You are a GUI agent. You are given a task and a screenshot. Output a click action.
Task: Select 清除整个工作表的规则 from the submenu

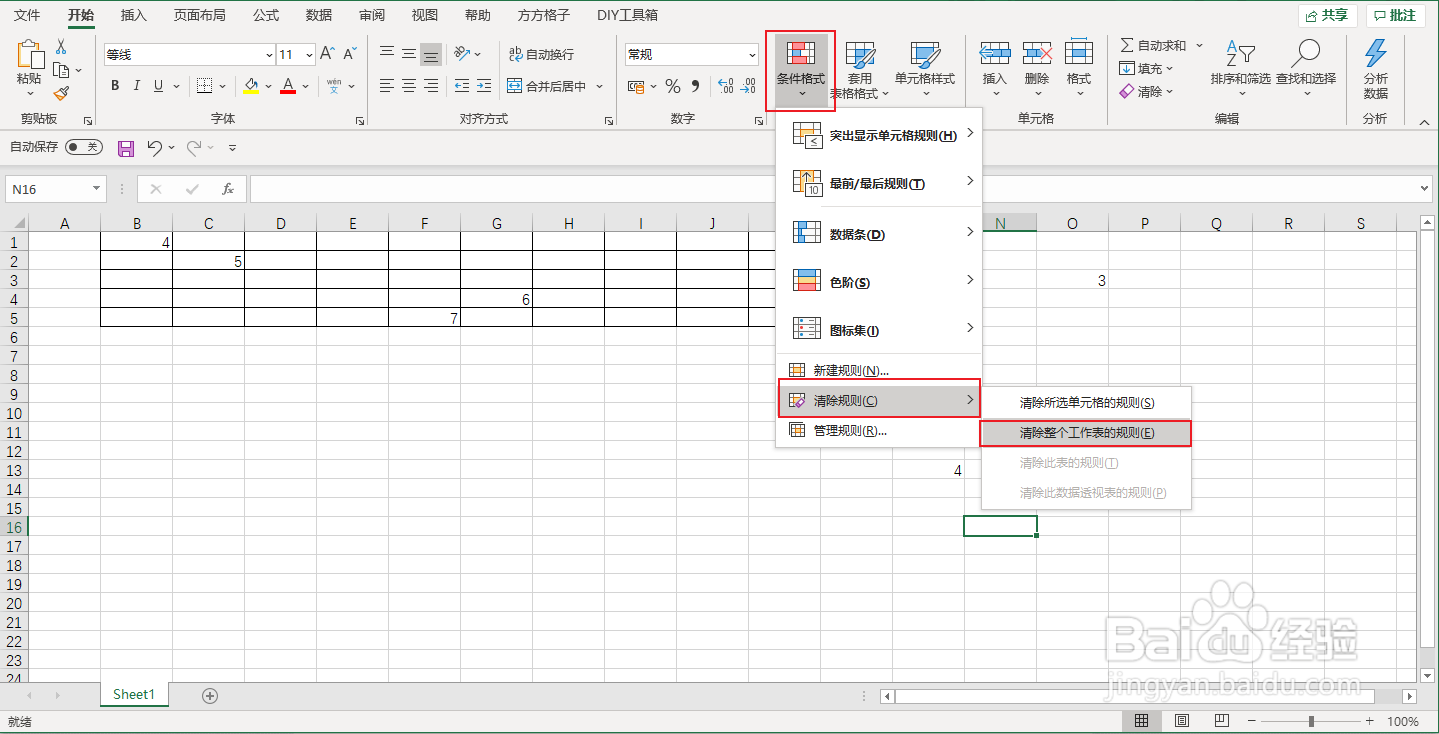point(1085,433)
